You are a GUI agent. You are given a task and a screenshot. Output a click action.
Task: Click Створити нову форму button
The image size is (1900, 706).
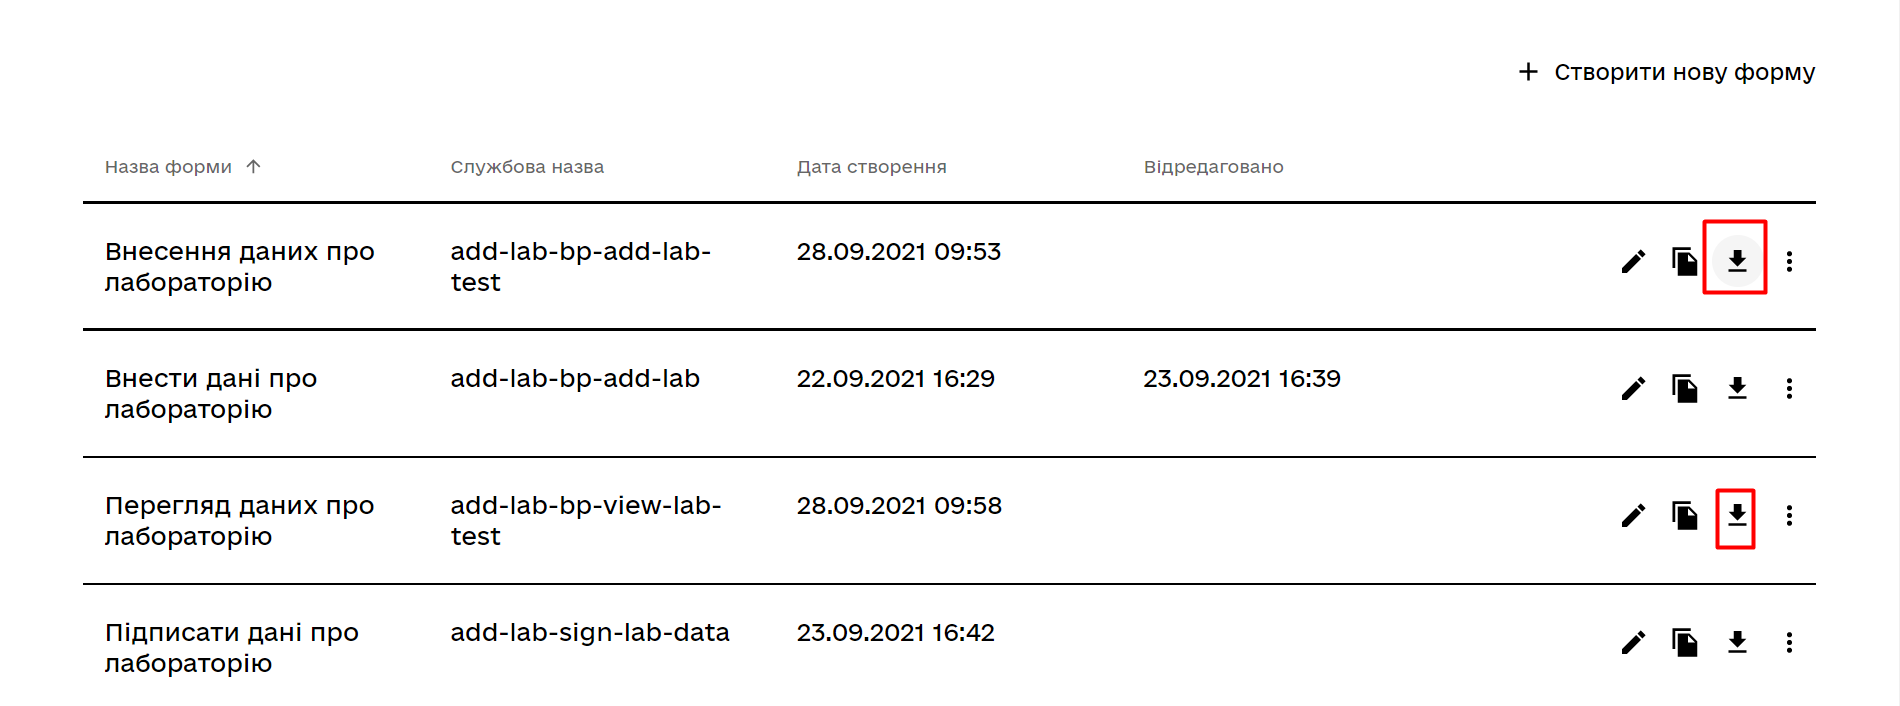tap(1666, 72)
